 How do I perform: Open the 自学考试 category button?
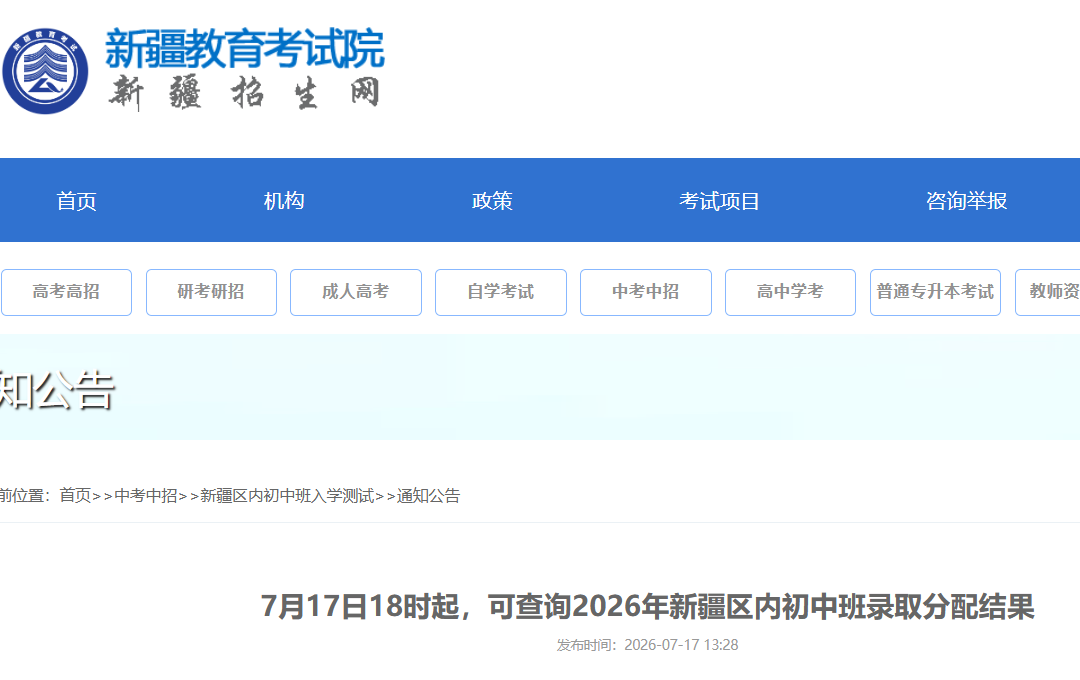coord(501,292)
